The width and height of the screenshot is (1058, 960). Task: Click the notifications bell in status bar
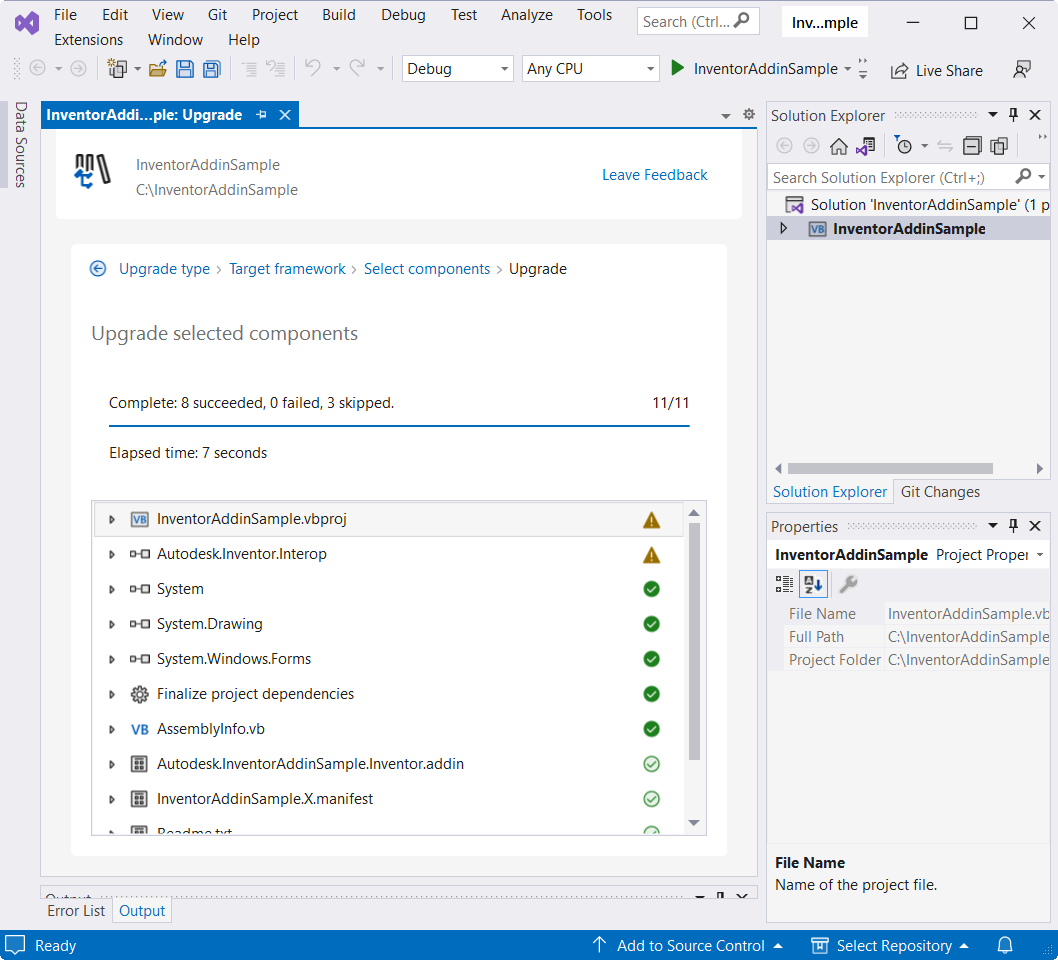[x=1005, y=945]
